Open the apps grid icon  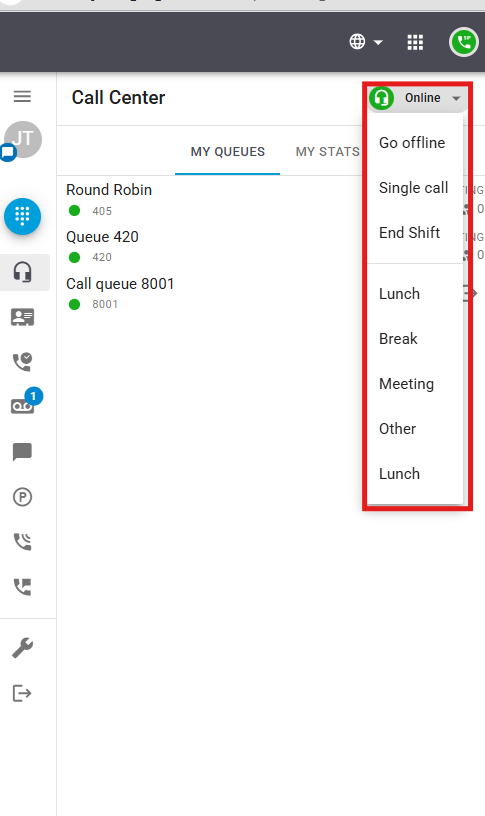point(415,42)
